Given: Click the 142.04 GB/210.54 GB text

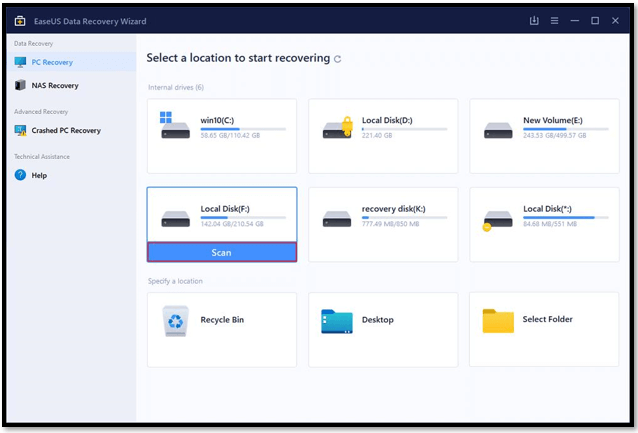Looking at the screenshot, I should [232, 224].
